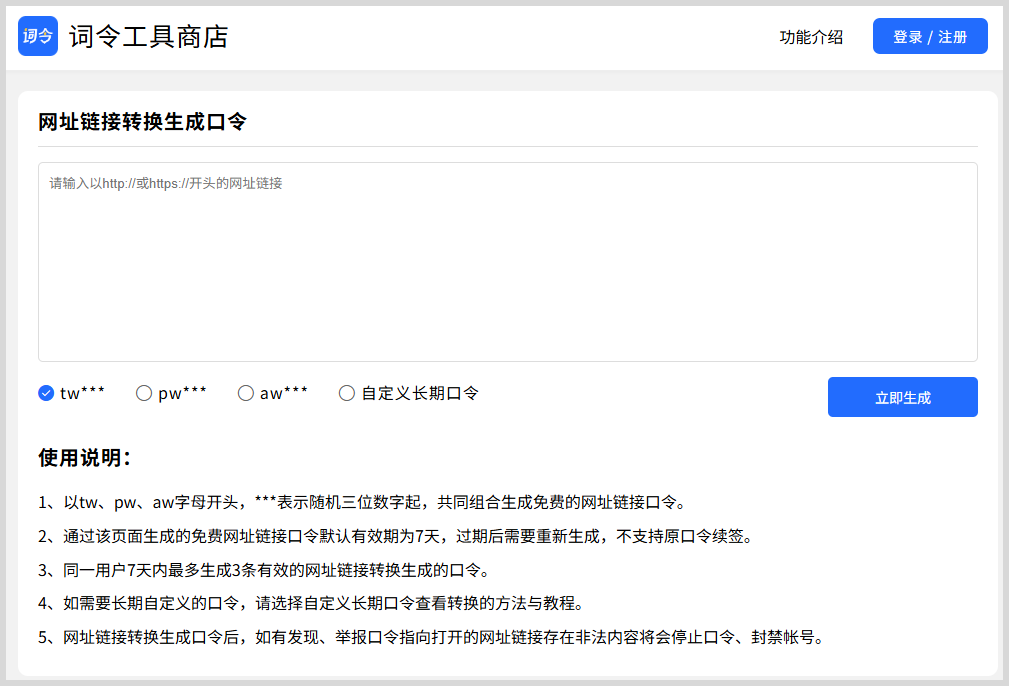Click instruction line 1 about tw、pw、aw prefixes
This screenshot has height=686, width=1009.
(362, 502)
